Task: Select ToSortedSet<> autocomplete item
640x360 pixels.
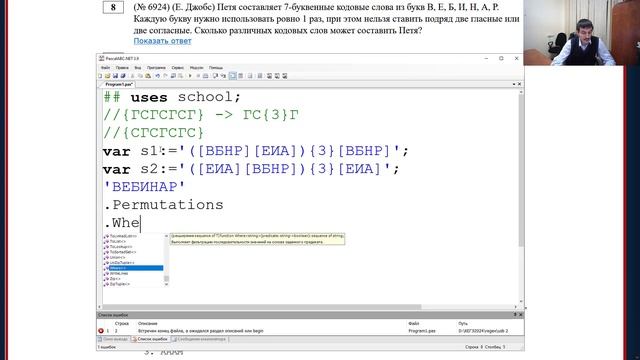Action: pyautogui.click(x=122, y=252)
